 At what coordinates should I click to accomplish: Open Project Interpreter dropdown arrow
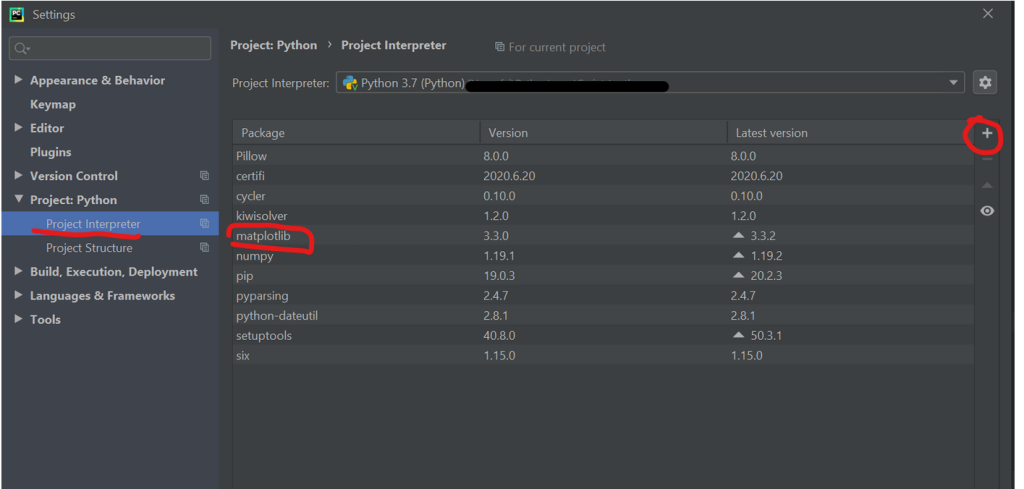[x=953, y=83]
